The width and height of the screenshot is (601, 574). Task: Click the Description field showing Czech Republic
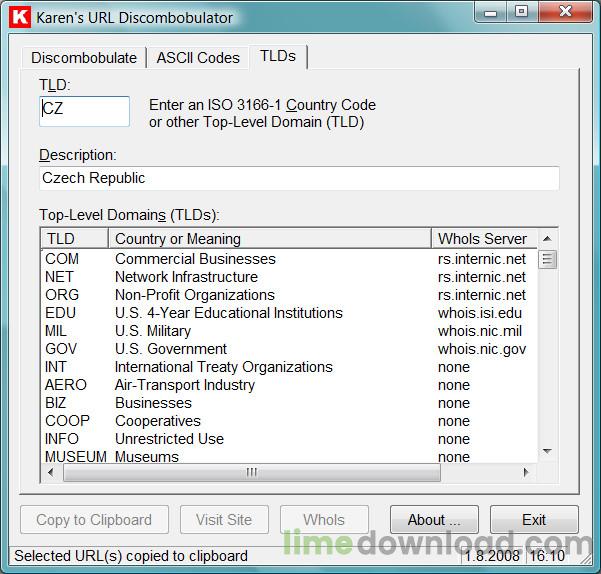(299, 178)
